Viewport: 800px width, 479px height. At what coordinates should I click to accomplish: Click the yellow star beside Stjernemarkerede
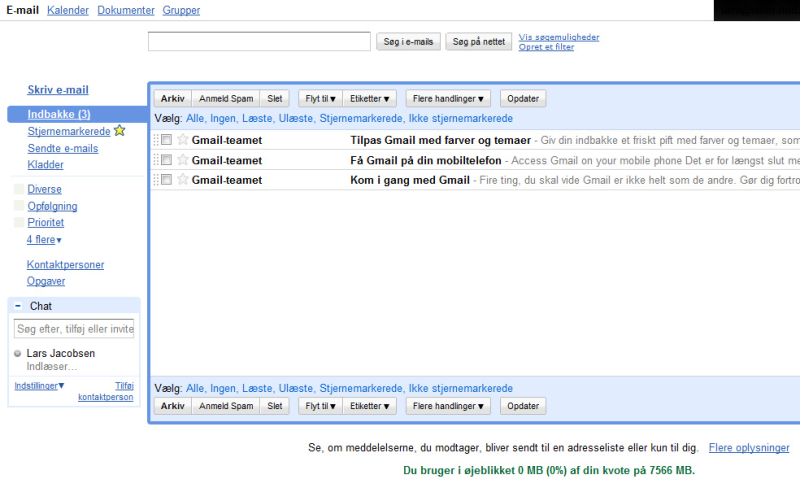pyautogui.click(x=120, y=131)
